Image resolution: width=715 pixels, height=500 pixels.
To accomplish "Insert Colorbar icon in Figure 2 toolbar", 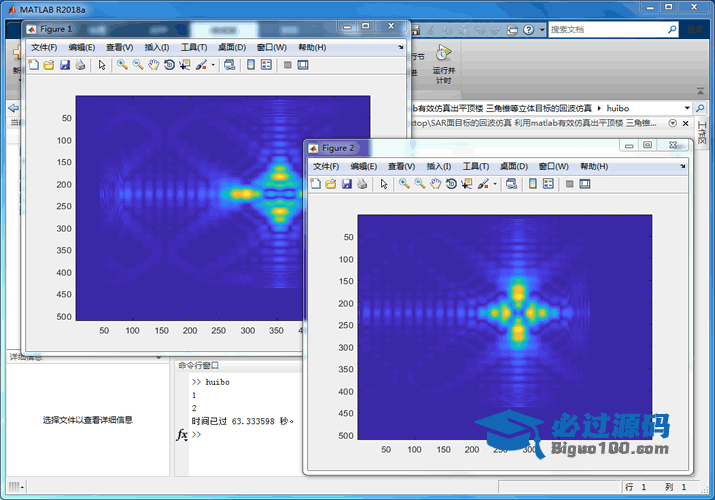I will click(x=533, y=184).
